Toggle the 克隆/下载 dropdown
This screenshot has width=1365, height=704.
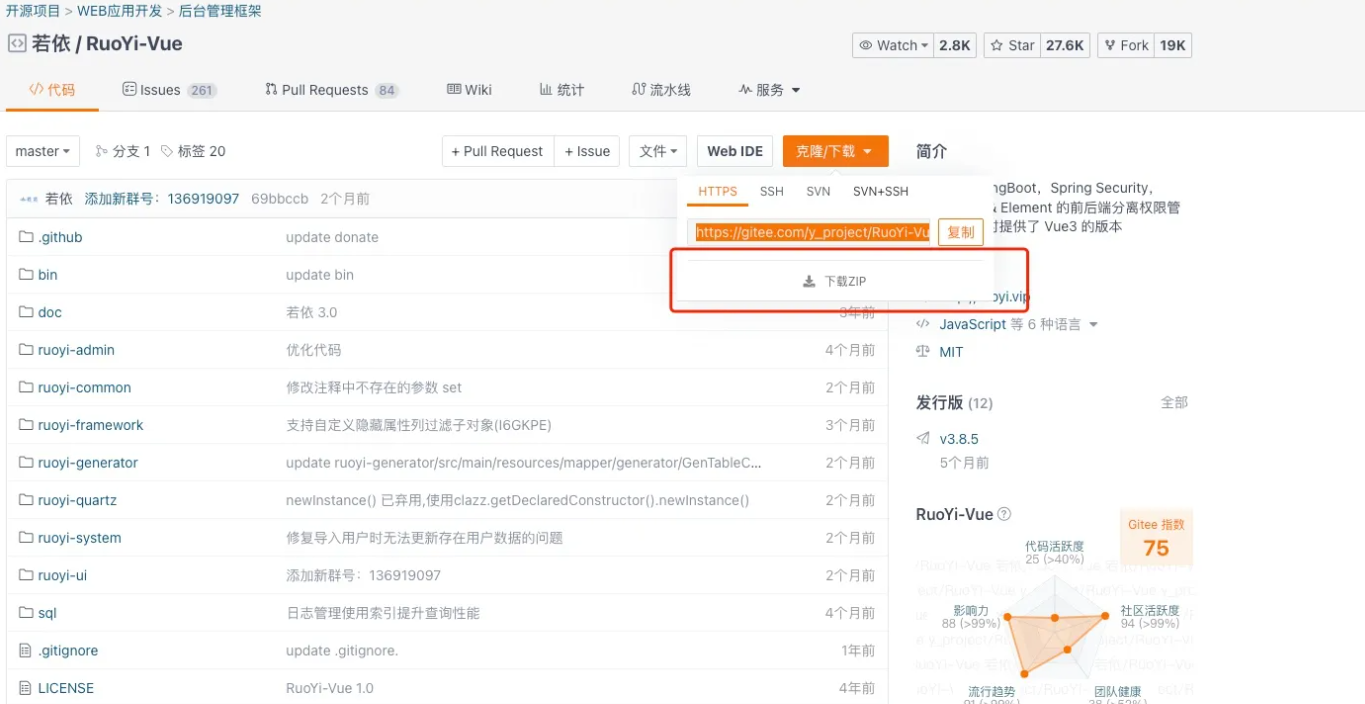pos(835,151)
